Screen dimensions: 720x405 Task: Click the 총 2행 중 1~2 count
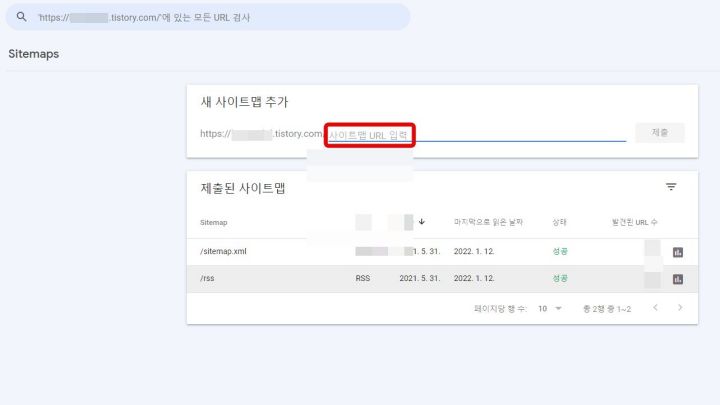pyautogui.click(x=607, y=309)
